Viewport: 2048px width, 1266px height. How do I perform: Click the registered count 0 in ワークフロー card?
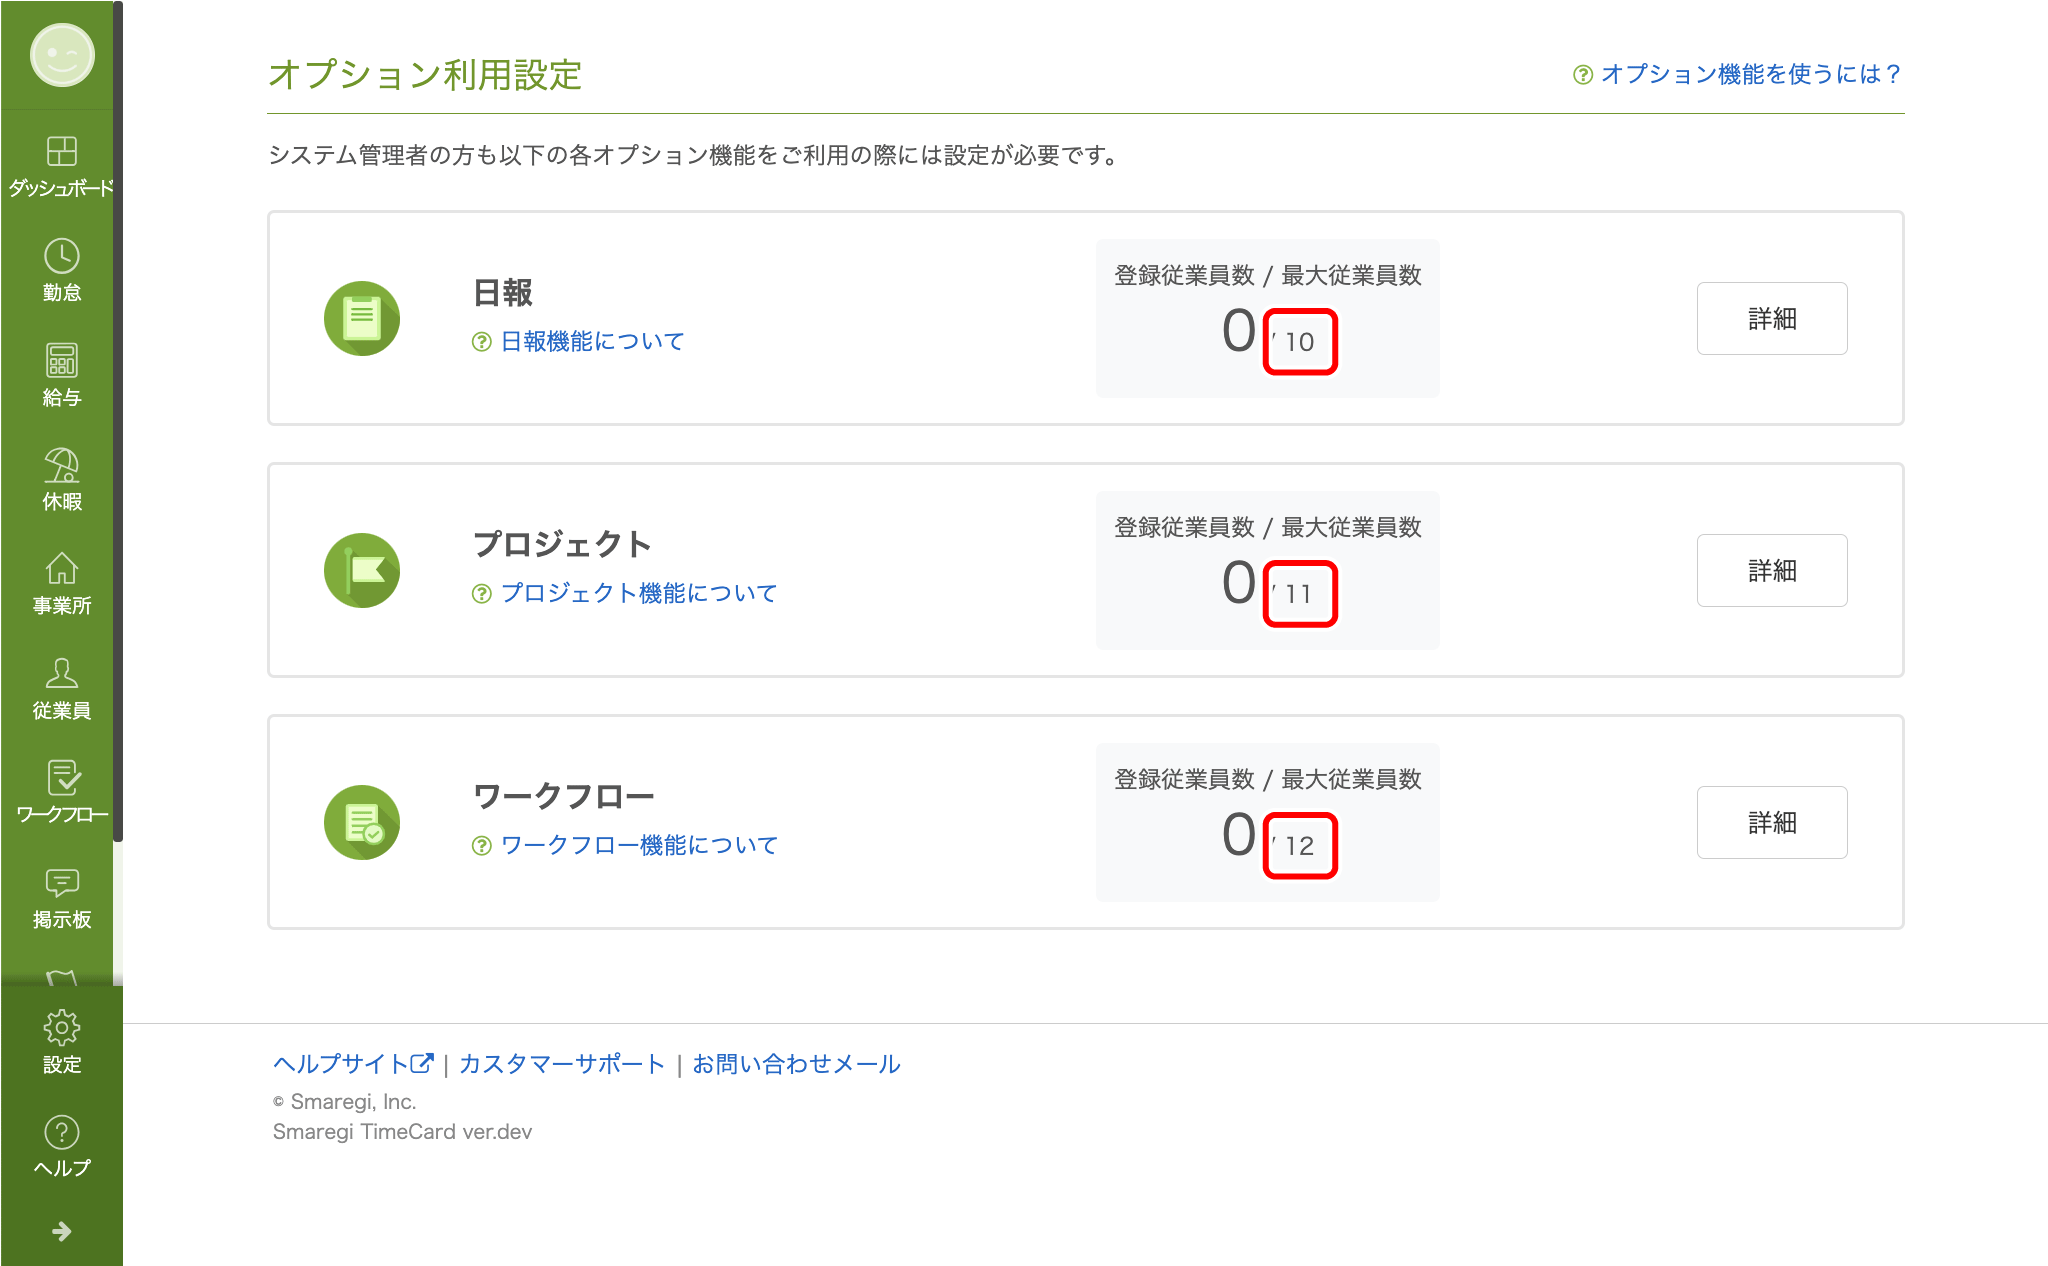pos(1239,835)
